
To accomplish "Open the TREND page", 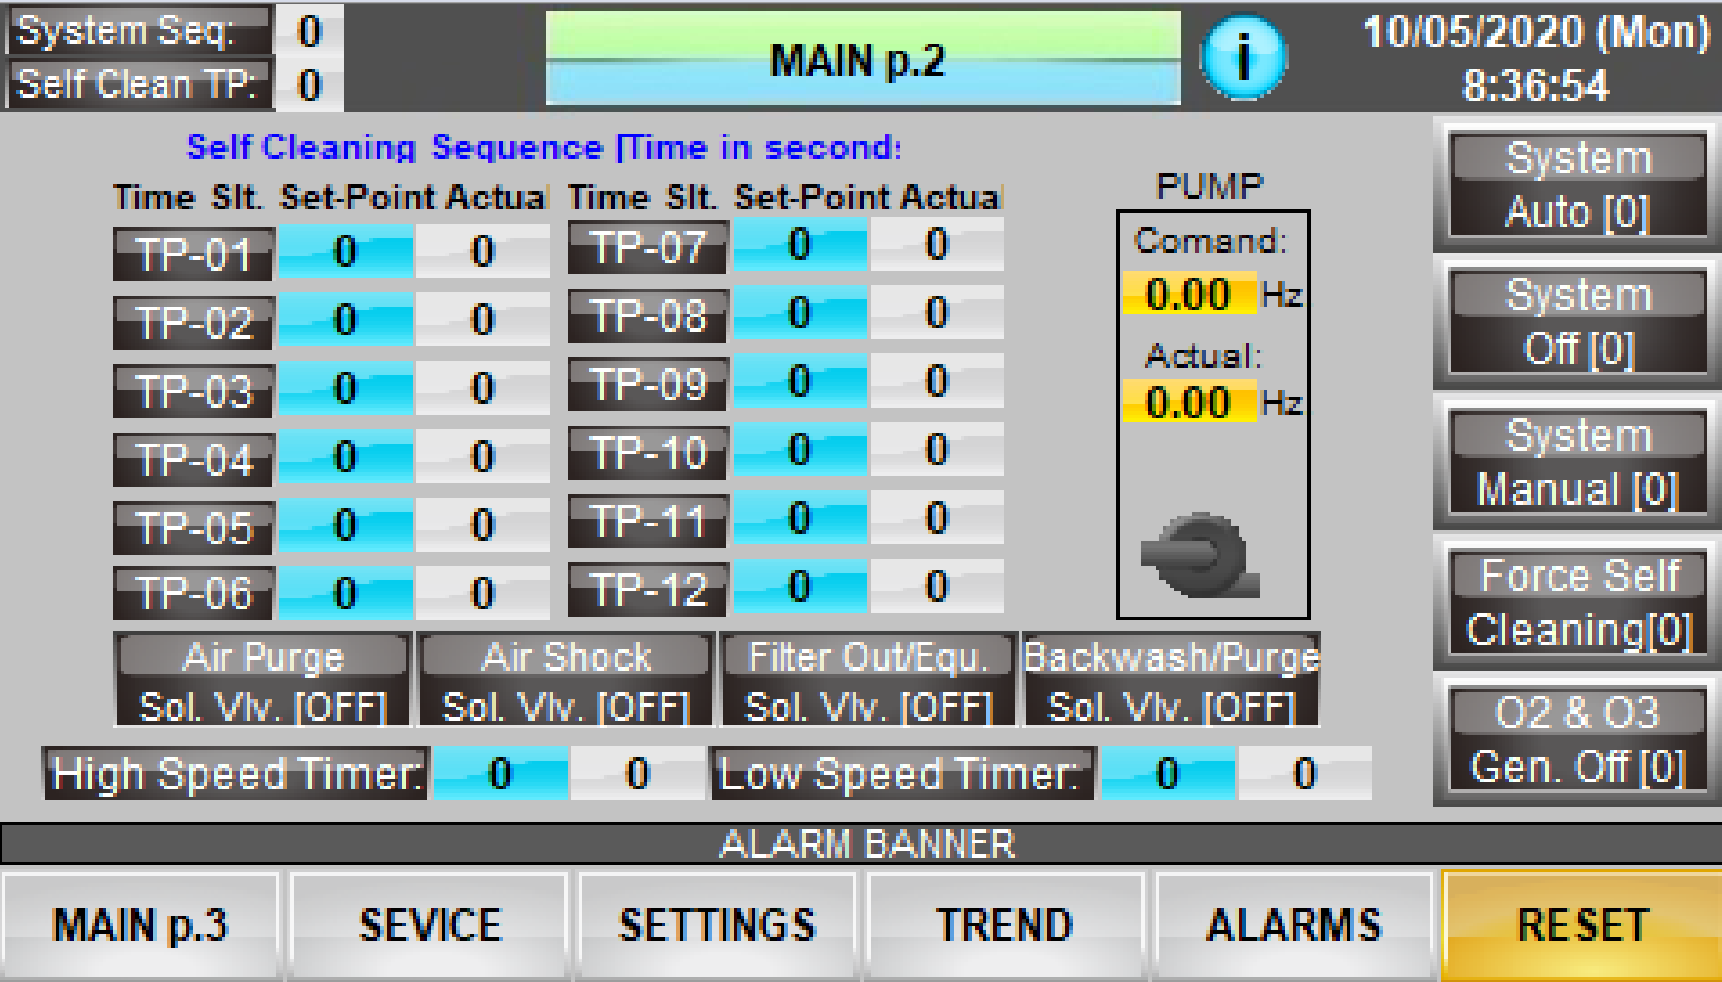I will point(1005,925).
